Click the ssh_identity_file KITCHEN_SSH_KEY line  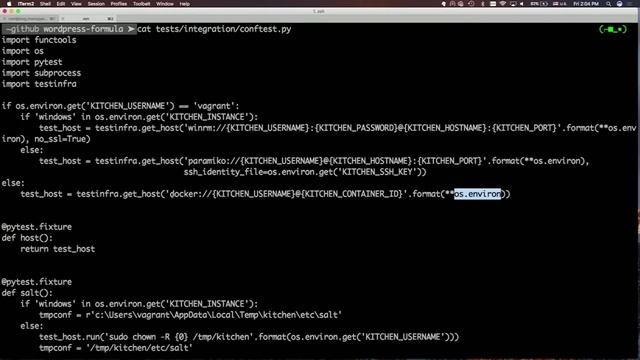pyautogui.click(x=305, y=172)
